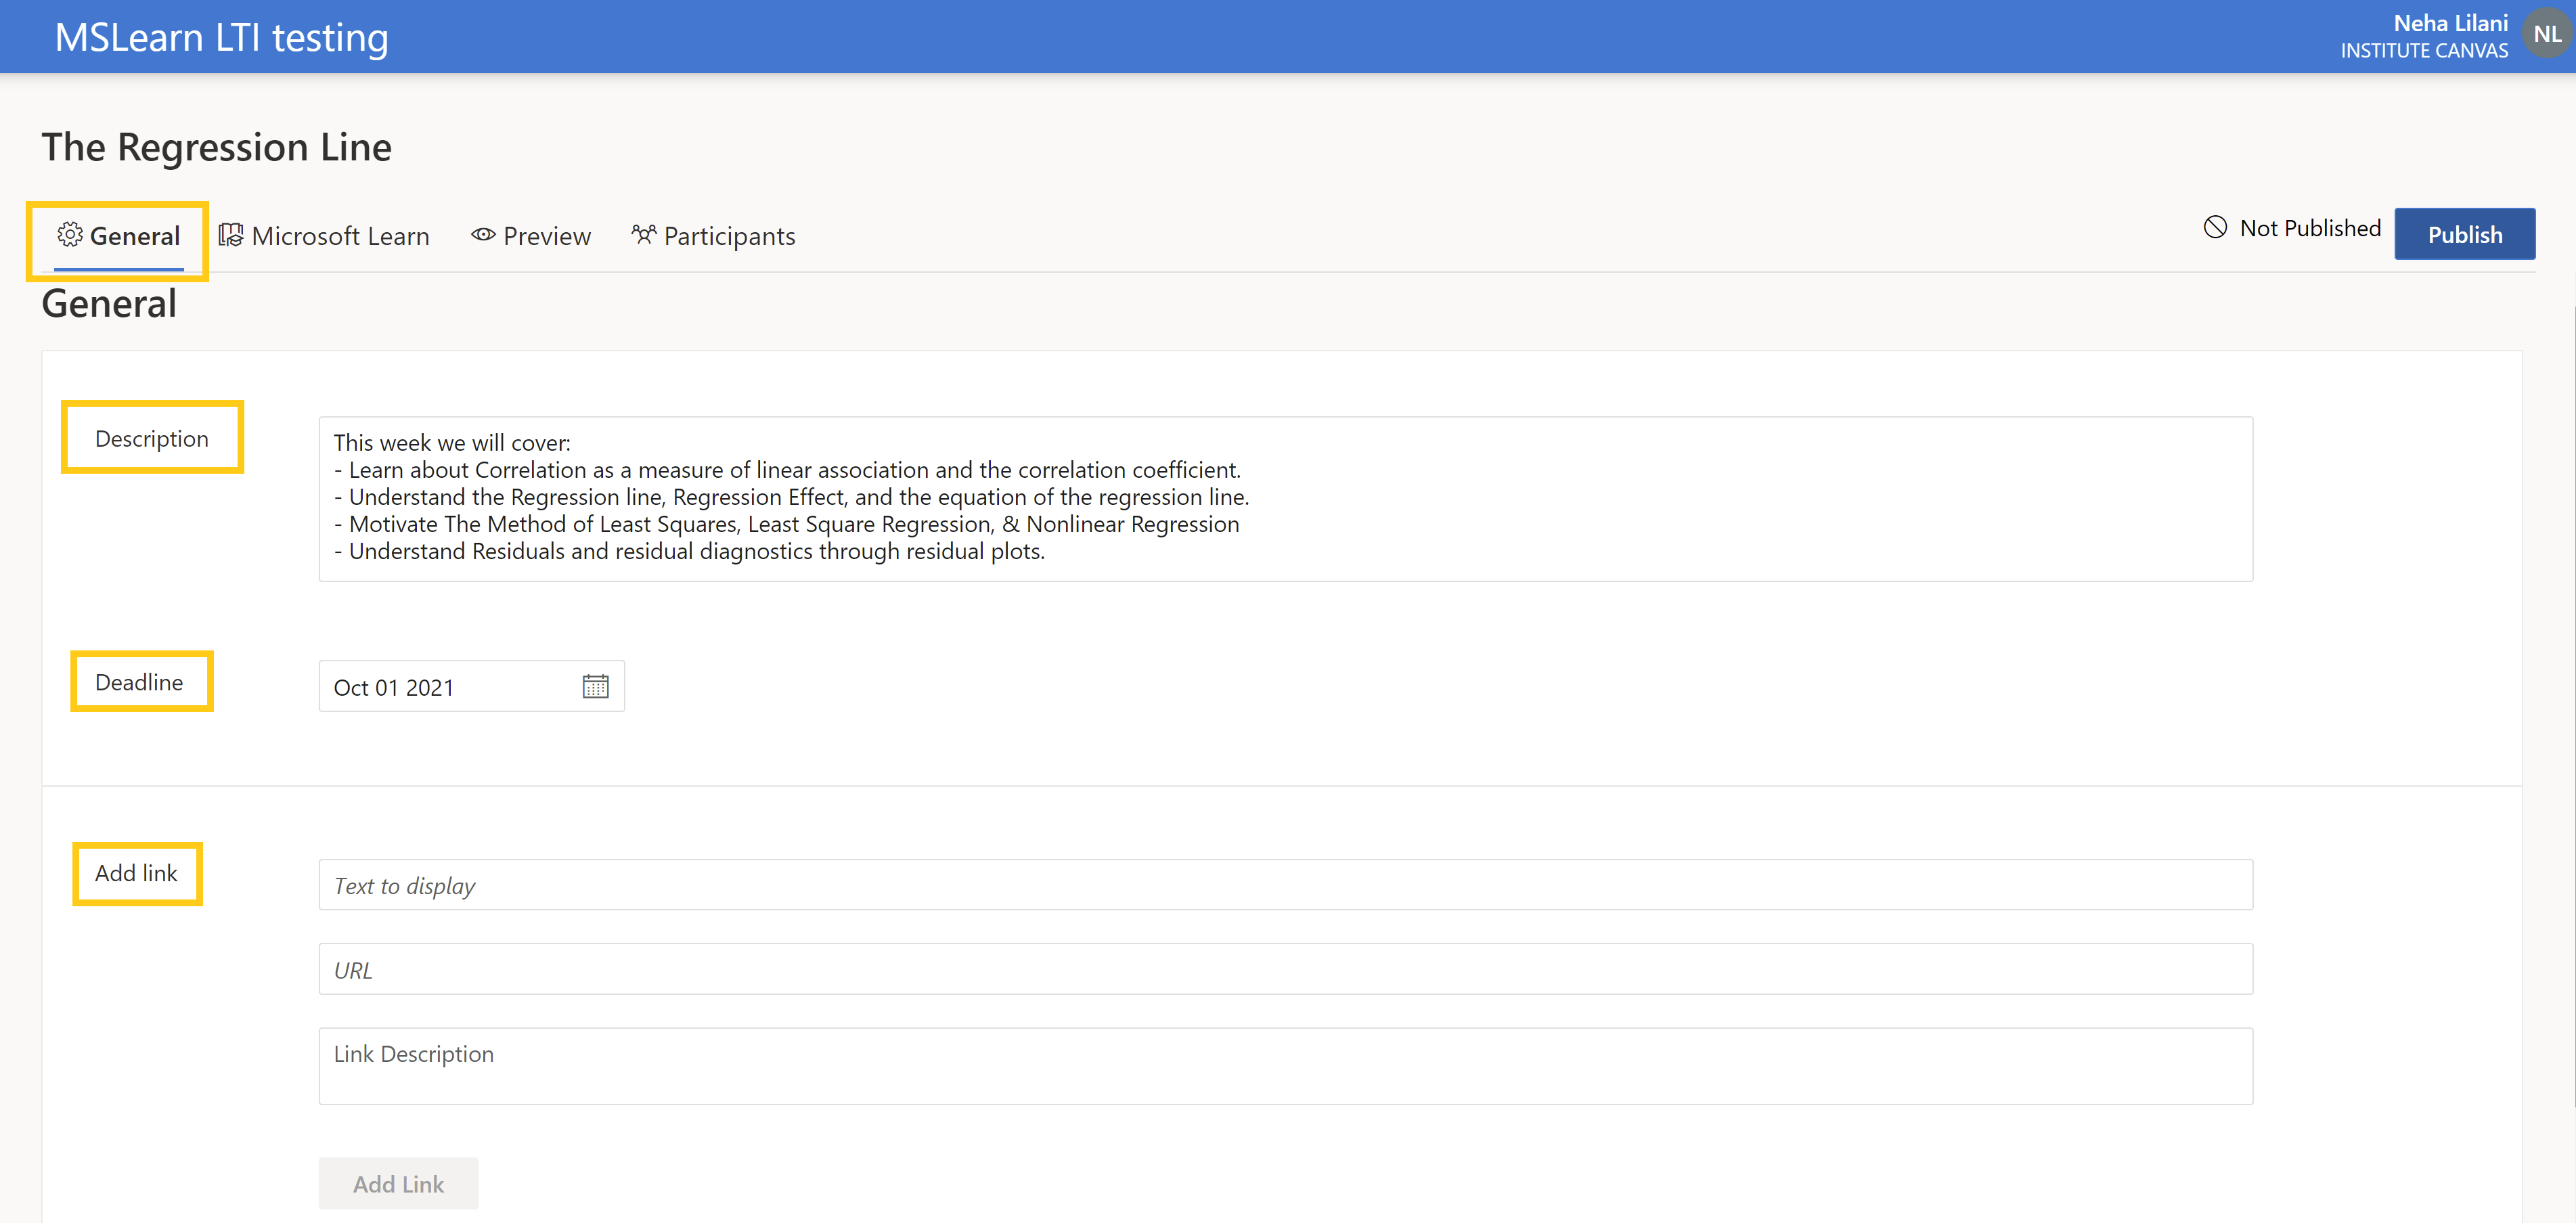Open the Preview tab
This screenshot has width=2576, height=1223.
(531, 236)
